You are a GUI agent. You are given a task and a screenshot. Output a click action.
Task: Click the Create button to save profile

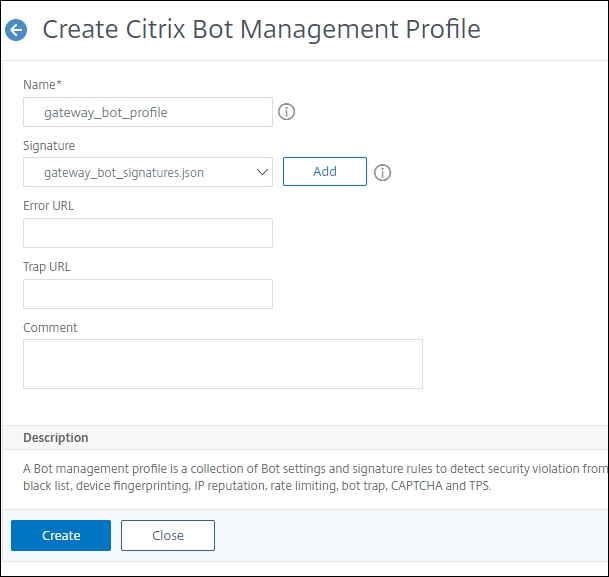point(61,535)
